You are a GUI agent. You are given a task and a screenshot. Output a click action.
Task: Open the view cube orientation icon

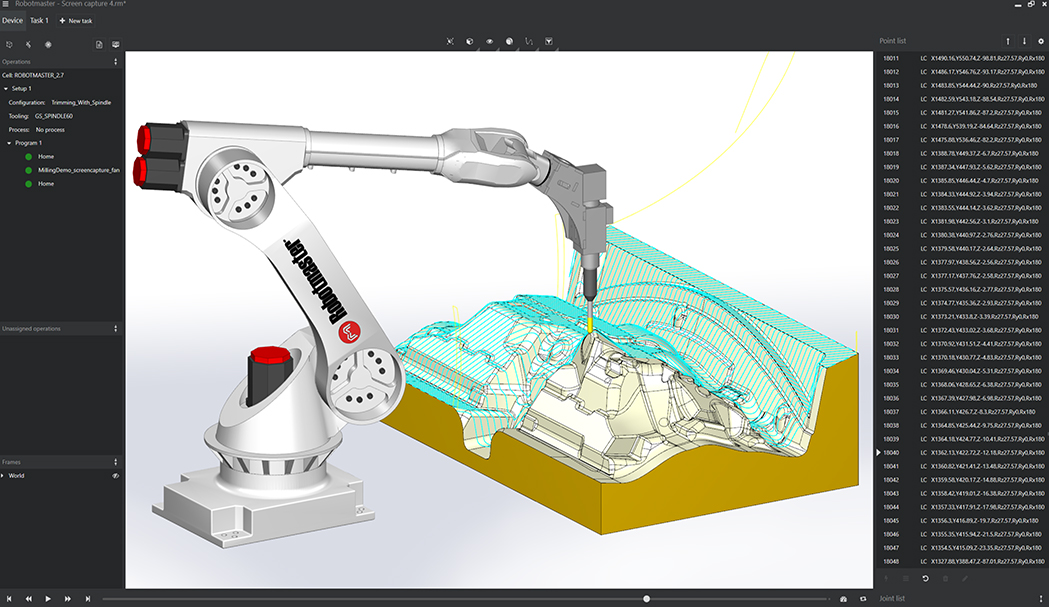point(470,41)
